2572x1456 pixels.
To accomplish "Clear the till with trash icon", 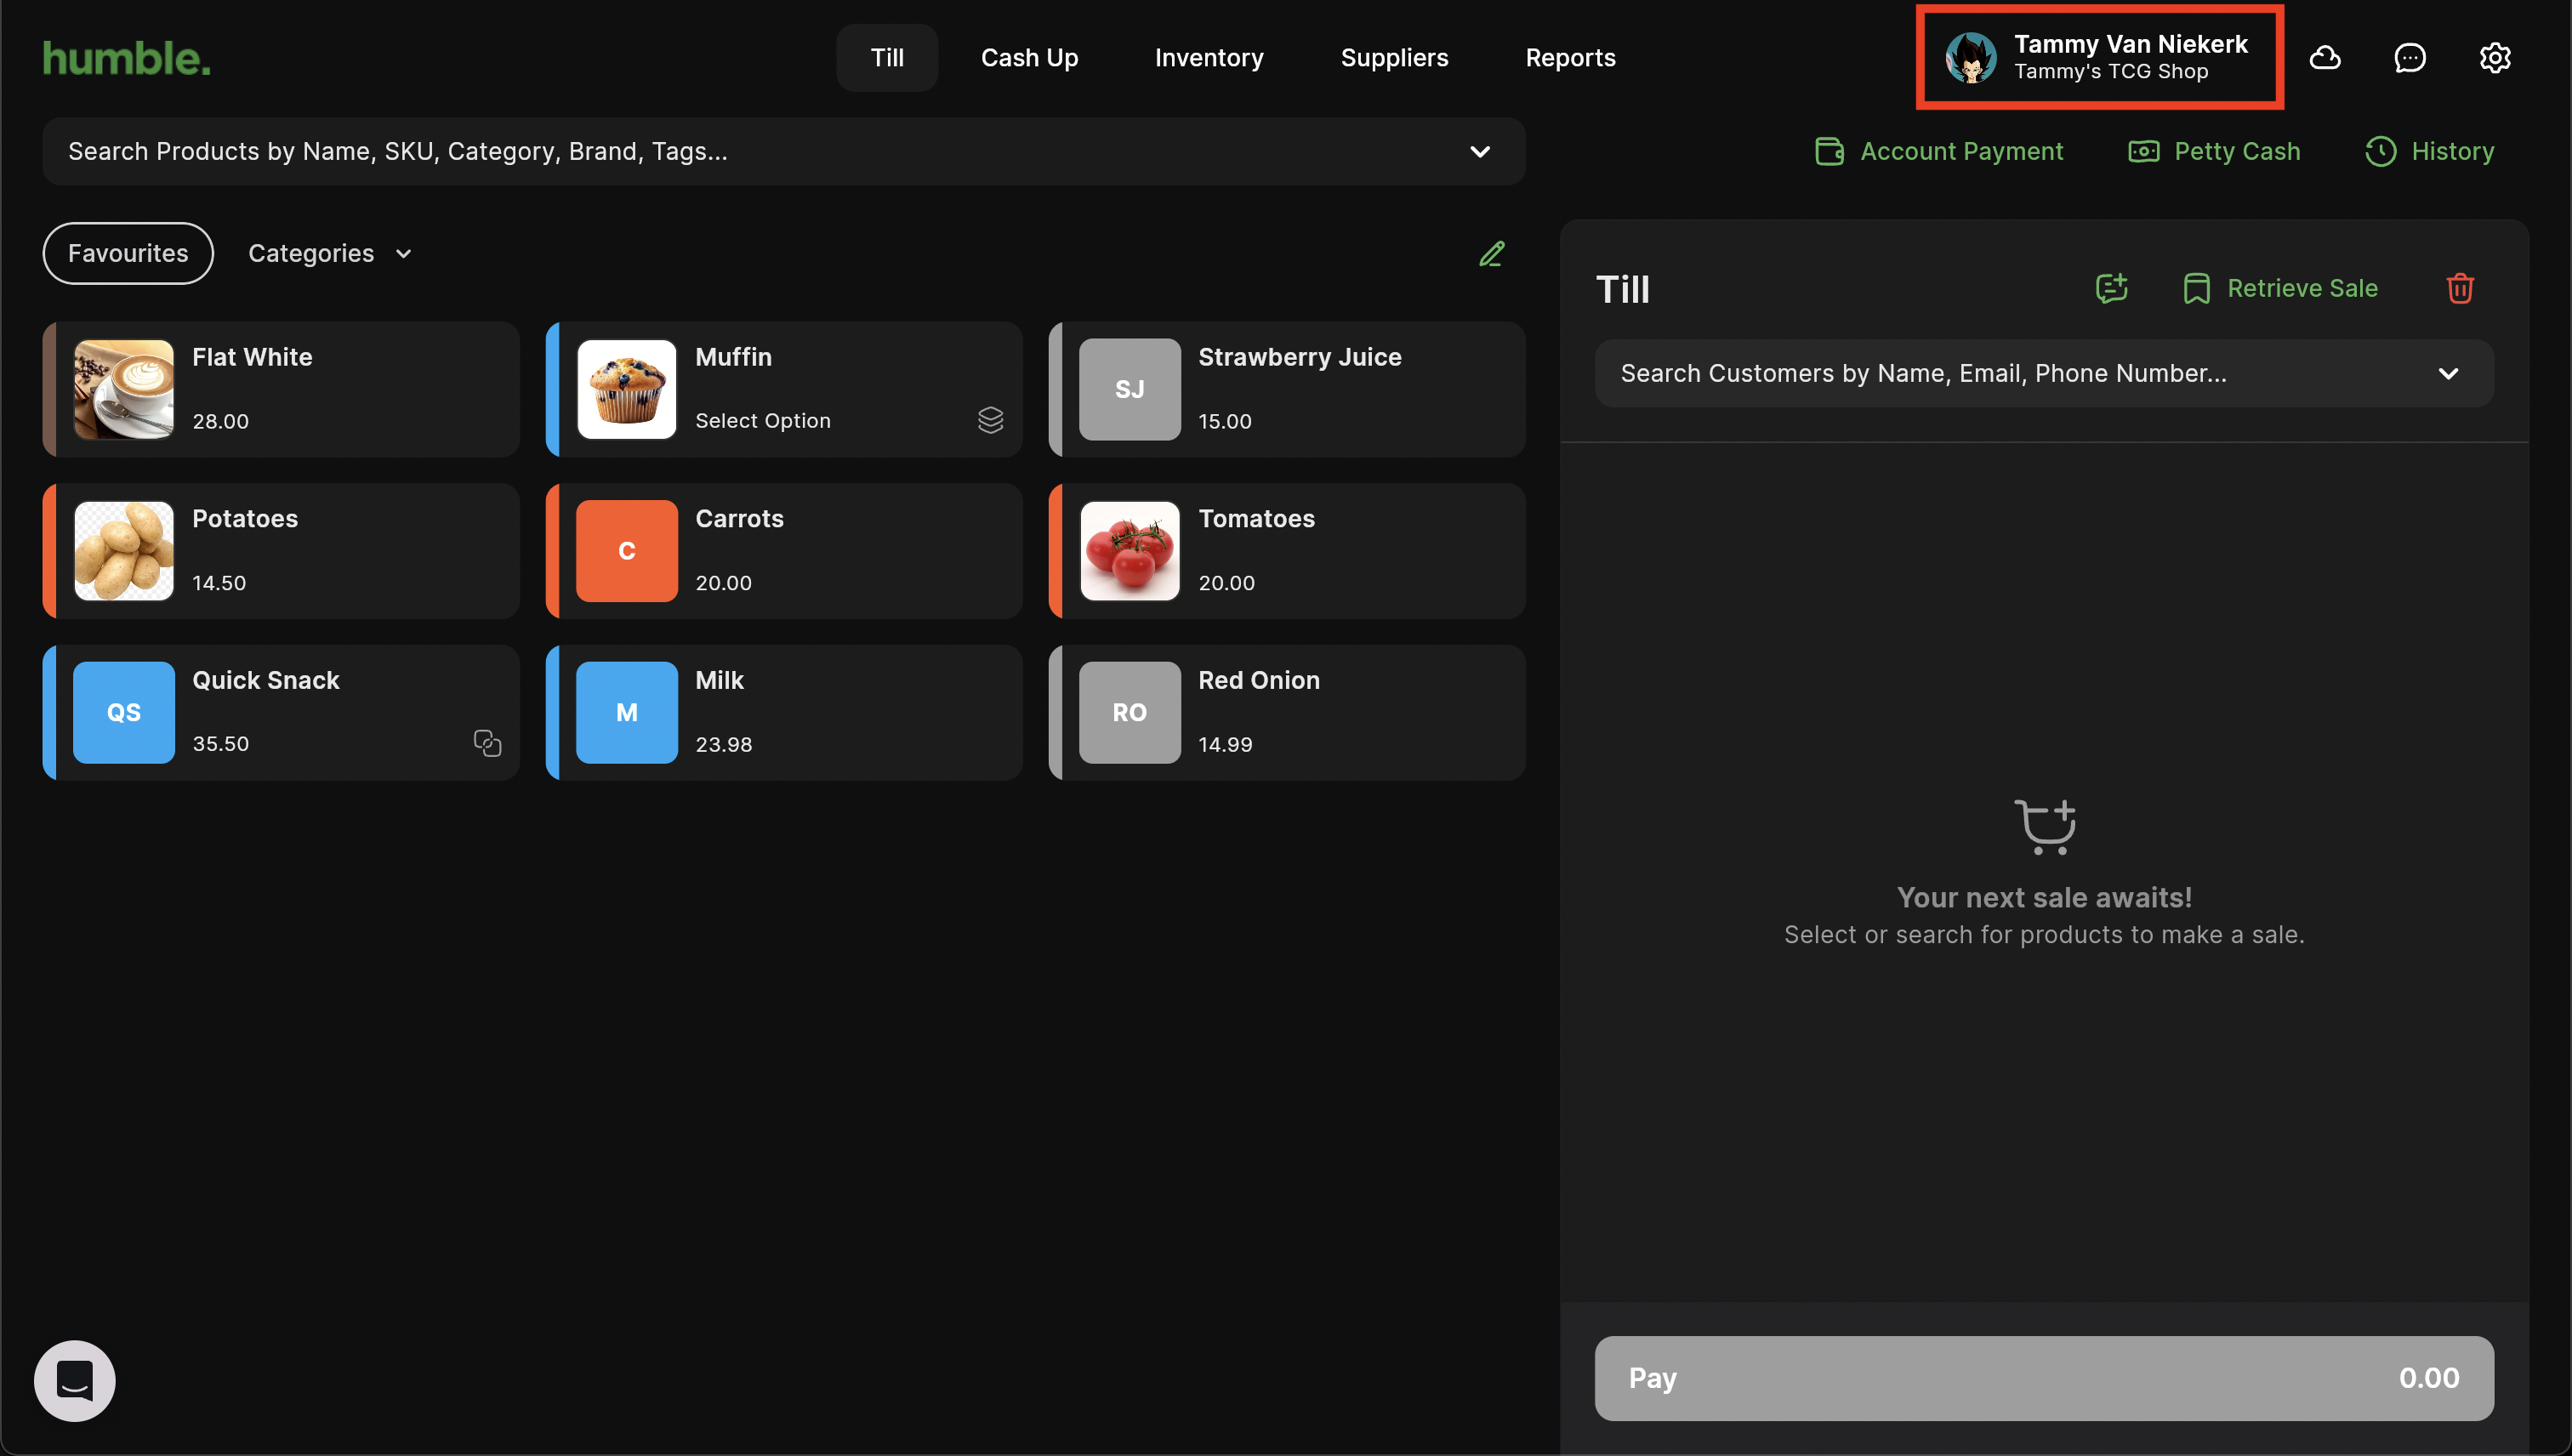I will coord(2460,288).
